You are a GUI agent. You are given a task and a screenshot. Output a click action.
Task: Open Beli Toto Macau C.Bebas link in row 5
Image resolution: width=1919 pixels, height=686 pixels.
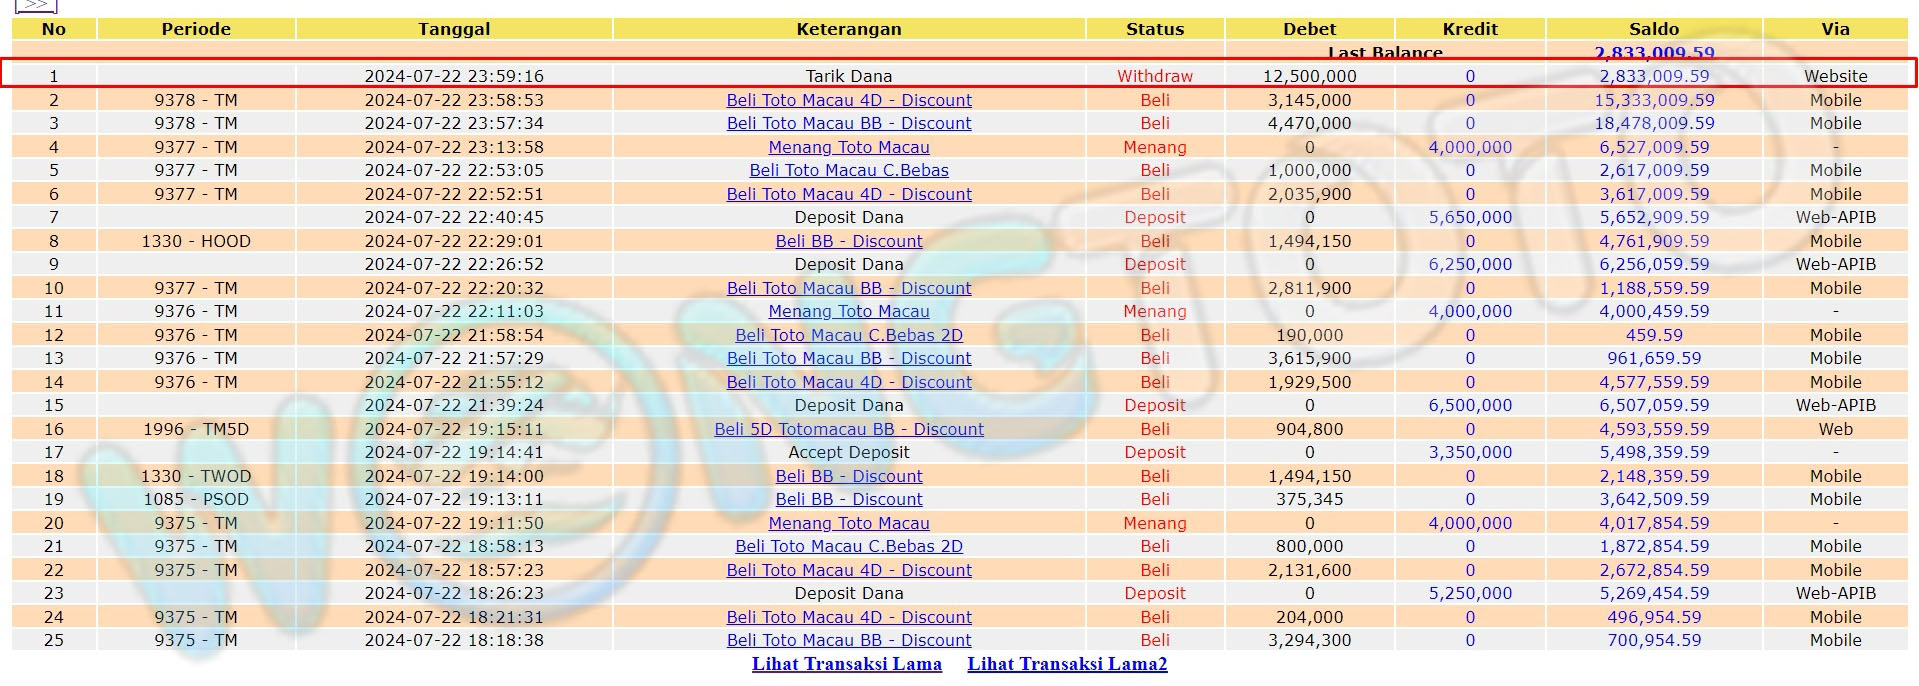coord(848,170)
